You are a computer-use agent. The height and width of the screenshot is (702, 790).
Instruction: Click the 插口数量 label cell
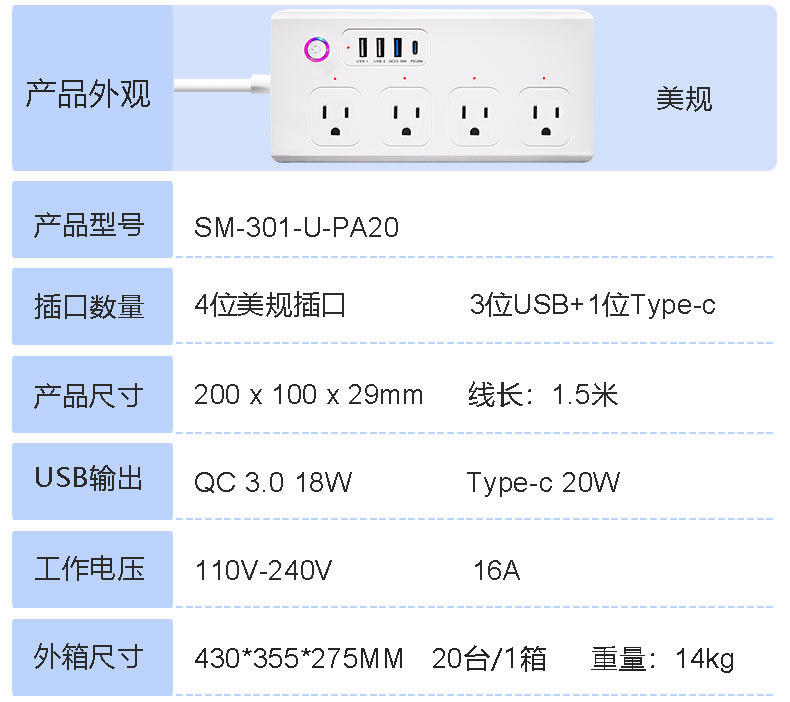90,307
